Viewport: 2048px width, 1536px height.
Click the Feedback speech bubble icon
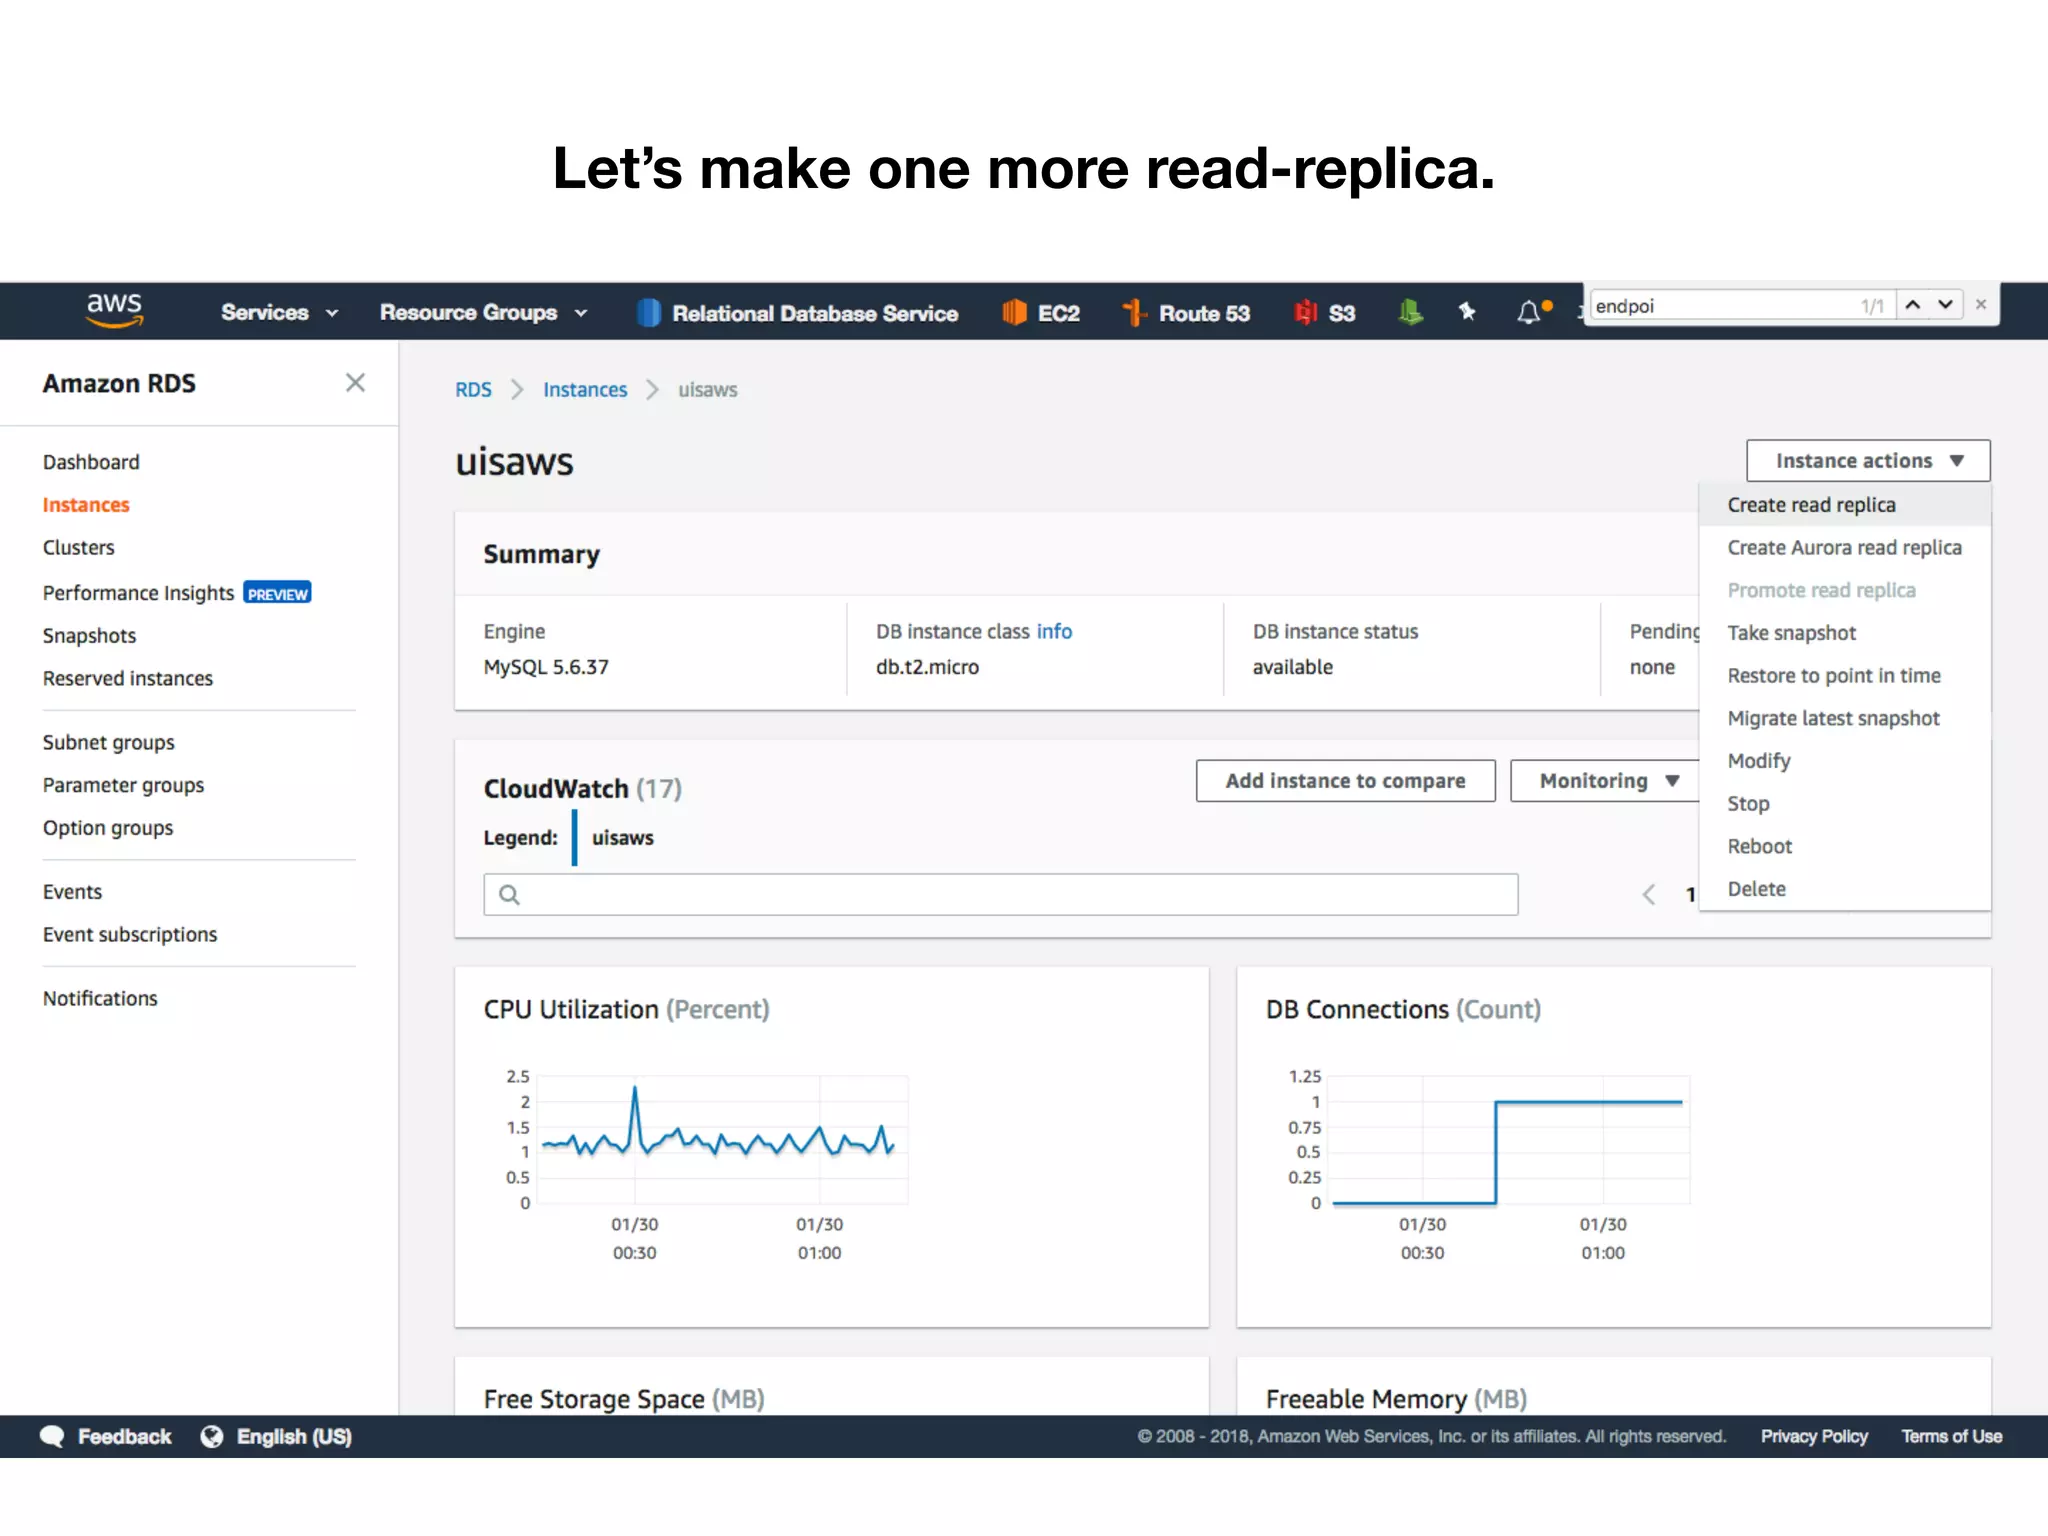coord(52,1437)
